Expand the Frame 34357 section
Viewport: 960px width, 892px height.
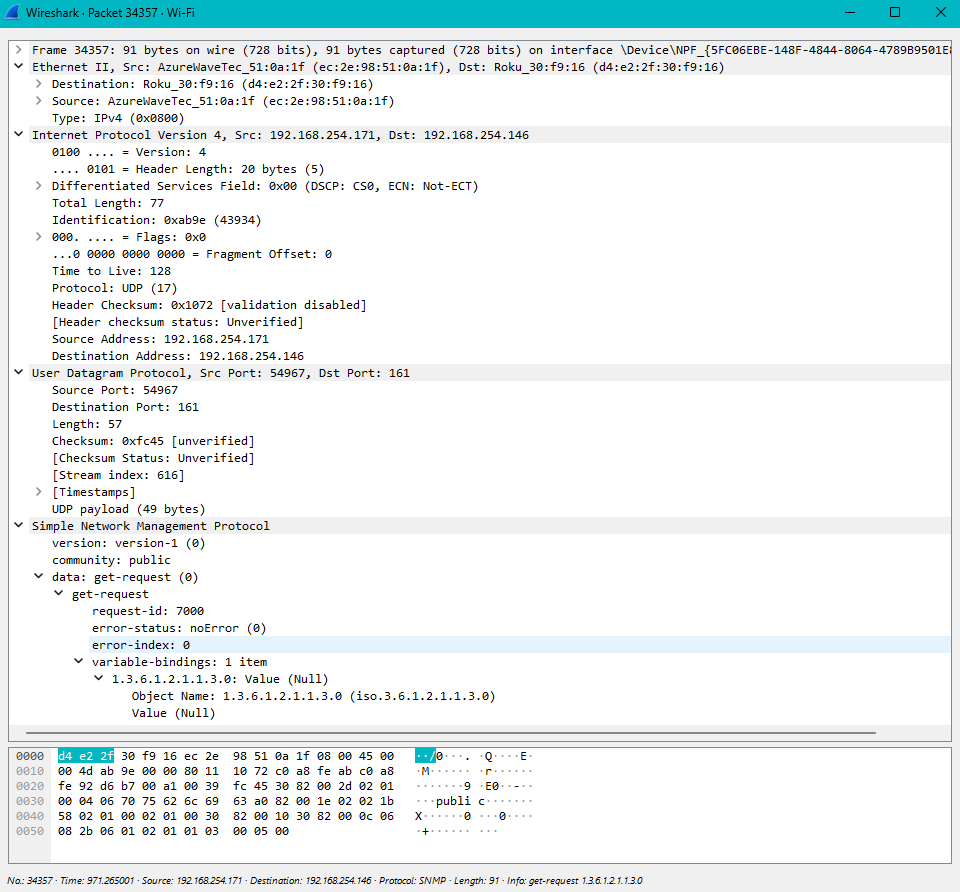coord(18,49)
